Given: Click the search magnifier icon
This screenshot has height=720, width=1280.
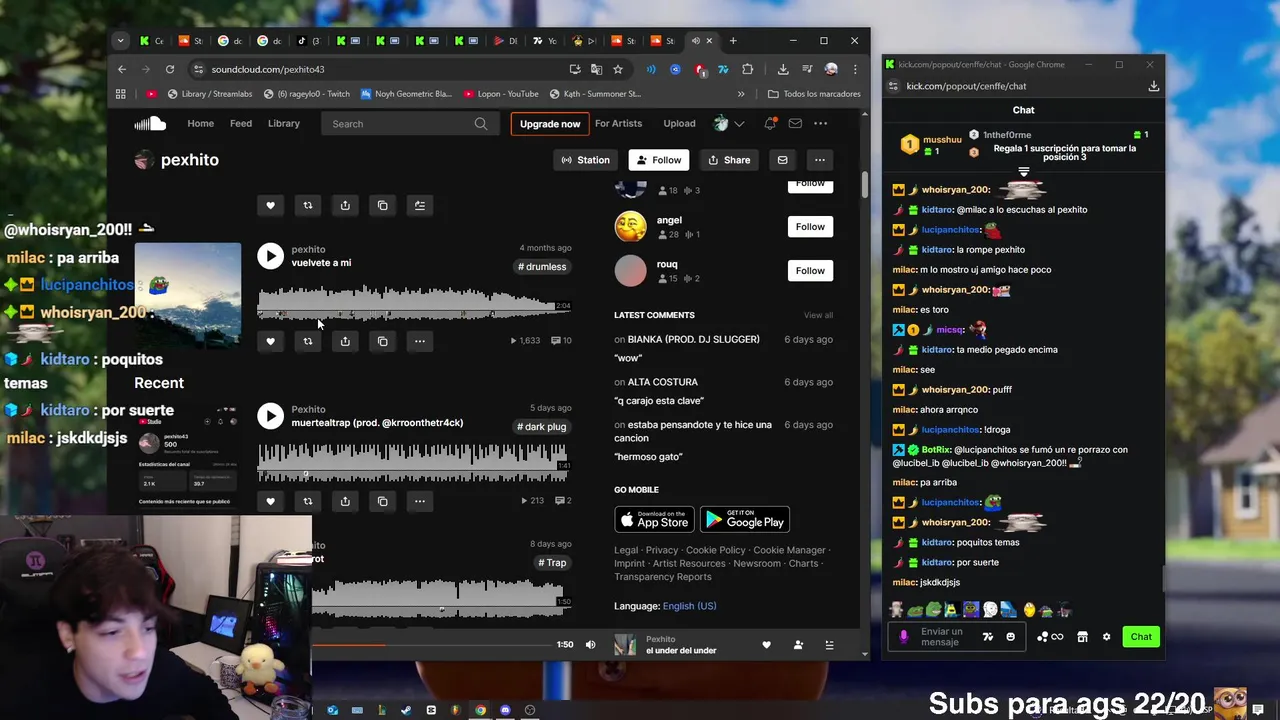Looking at the screenshot, I should pos(481,124).
